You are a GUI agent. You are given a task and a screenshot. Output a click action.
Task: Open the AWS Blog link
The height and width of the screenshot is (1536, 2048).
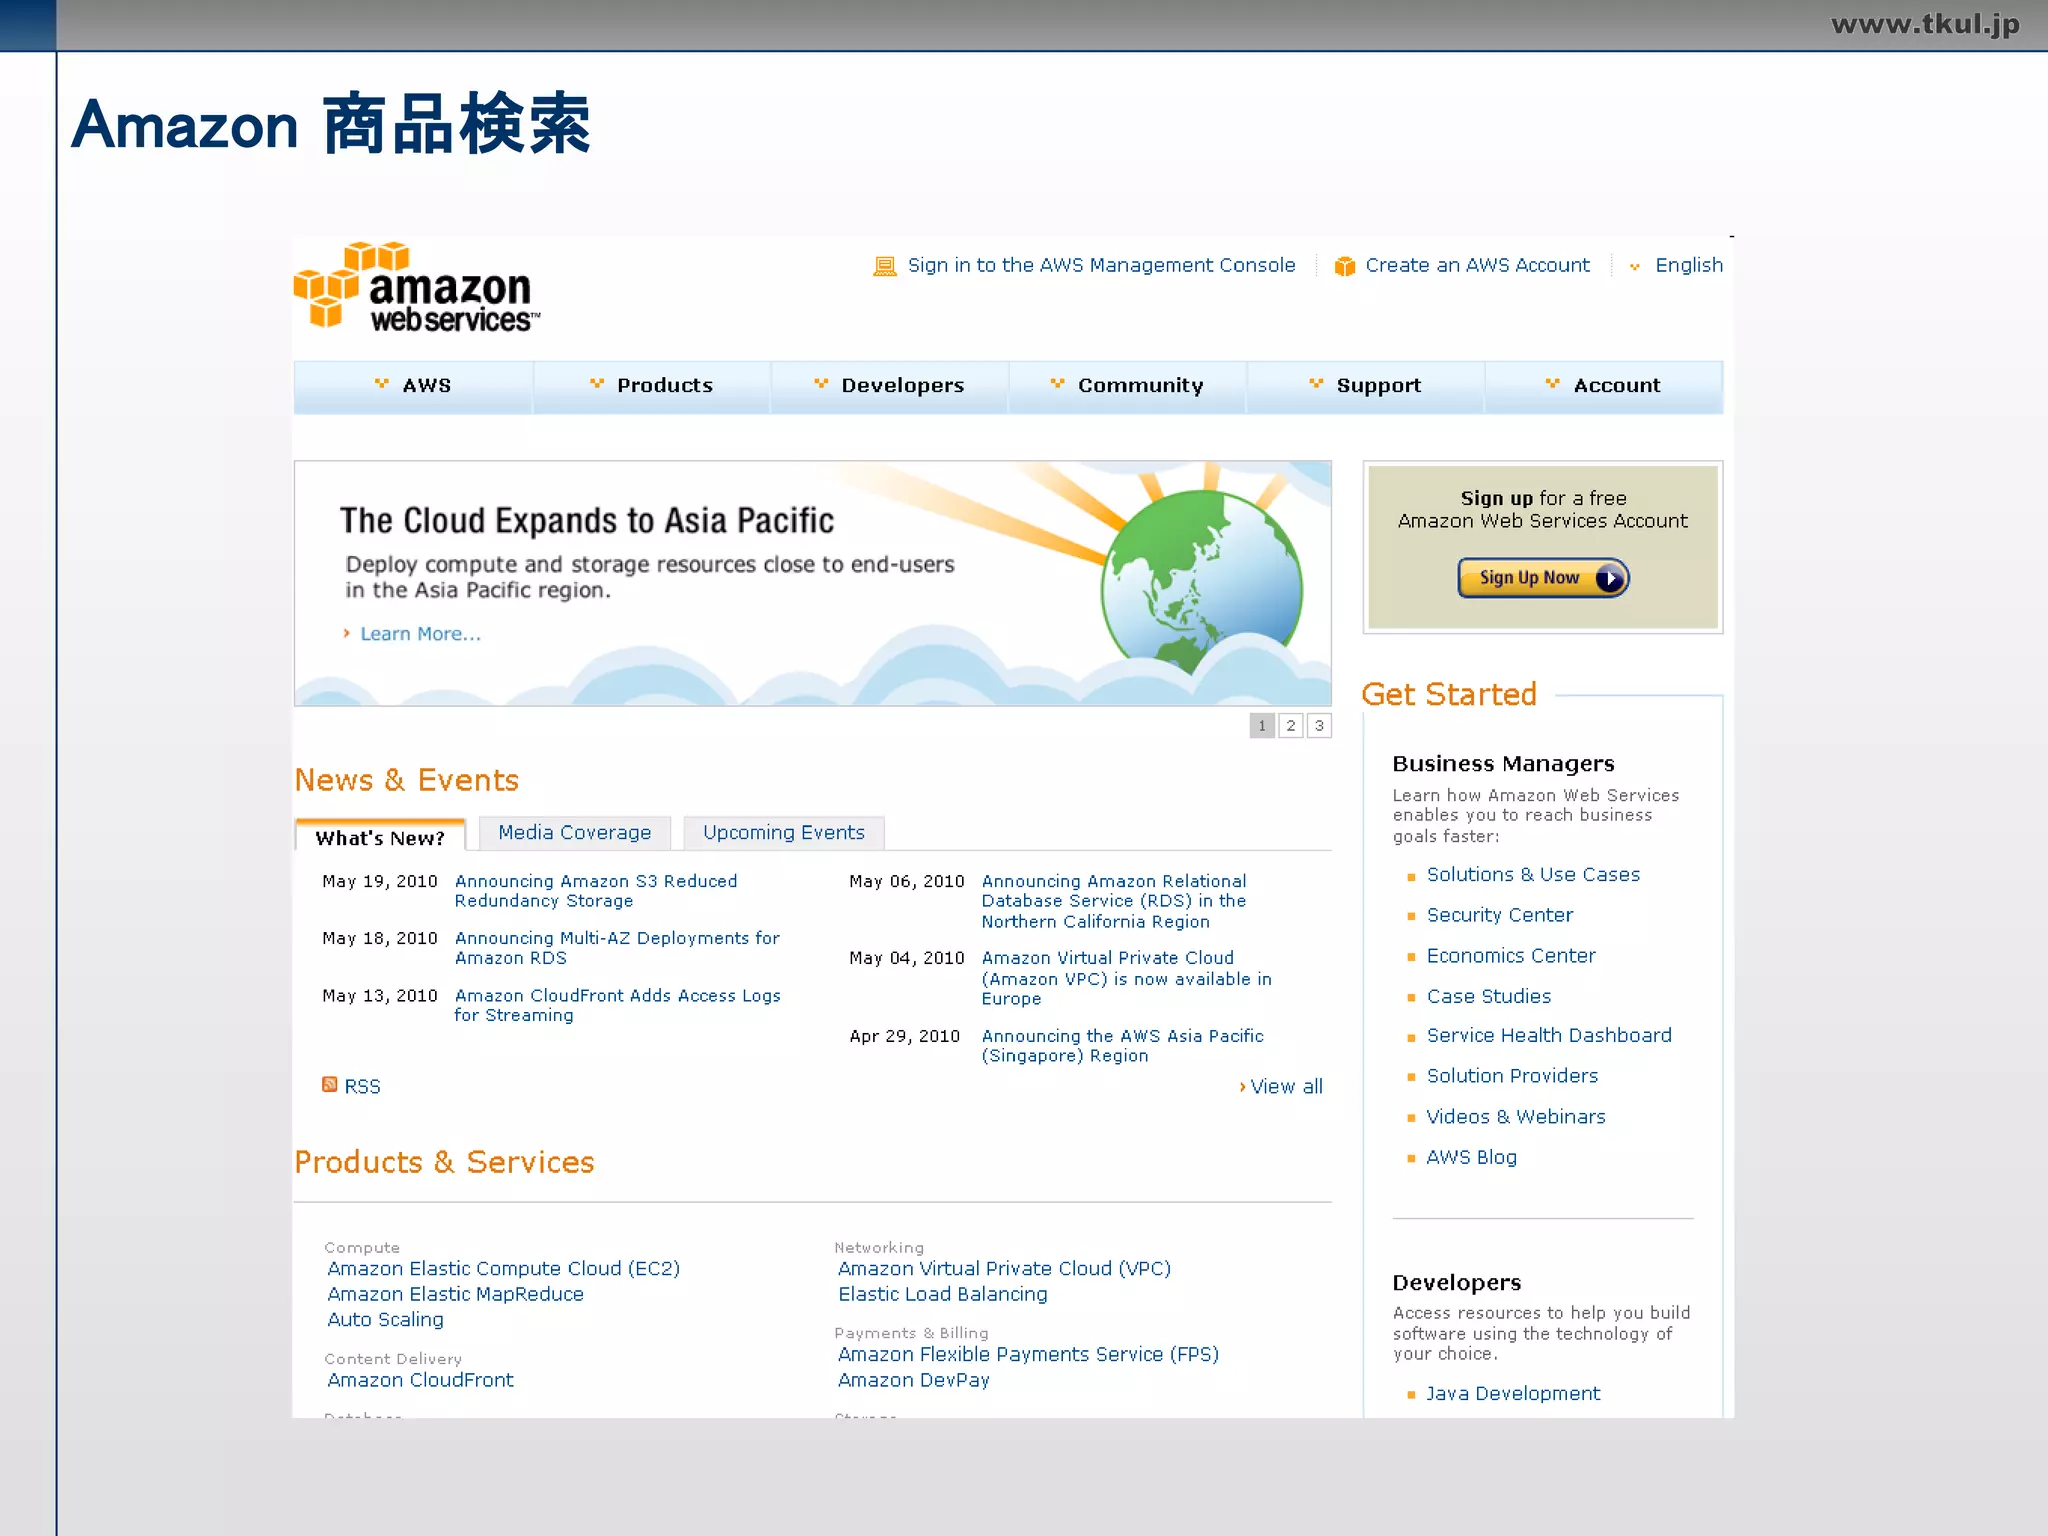pos(1471,1157)
